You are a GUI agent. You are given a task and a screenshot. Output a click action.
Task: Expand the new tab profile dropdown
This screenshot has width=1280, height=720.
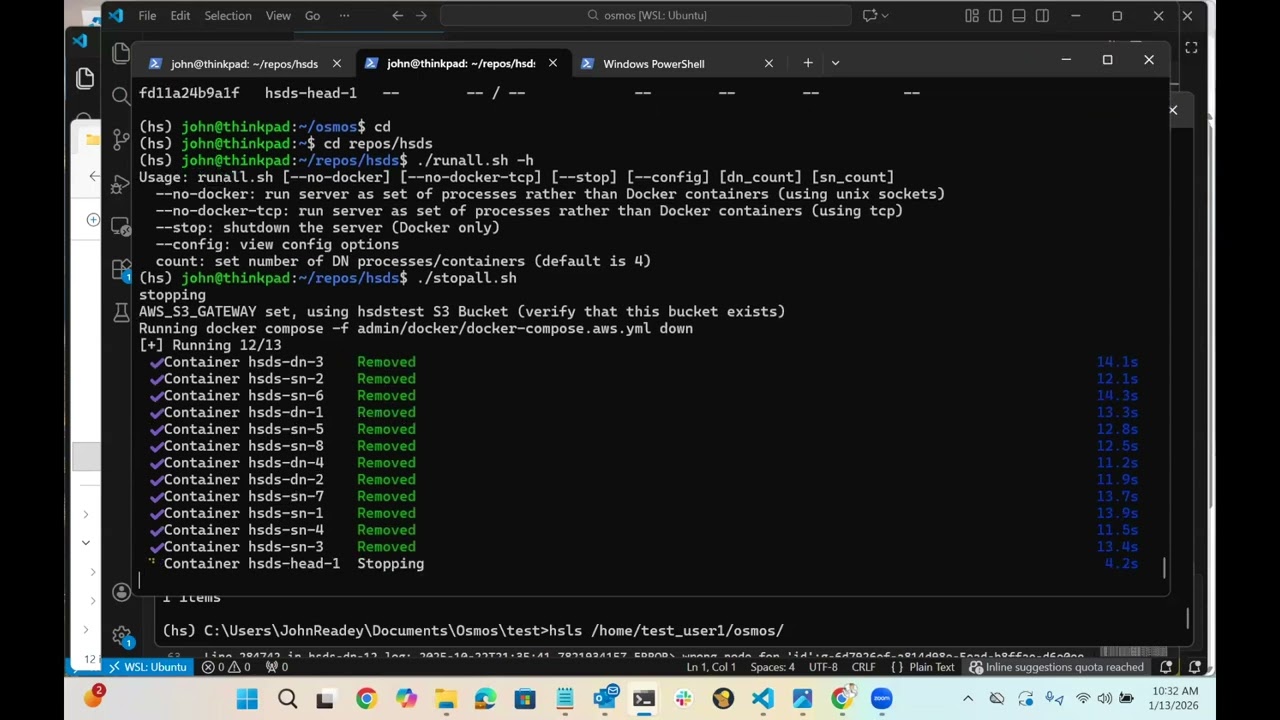835,63
